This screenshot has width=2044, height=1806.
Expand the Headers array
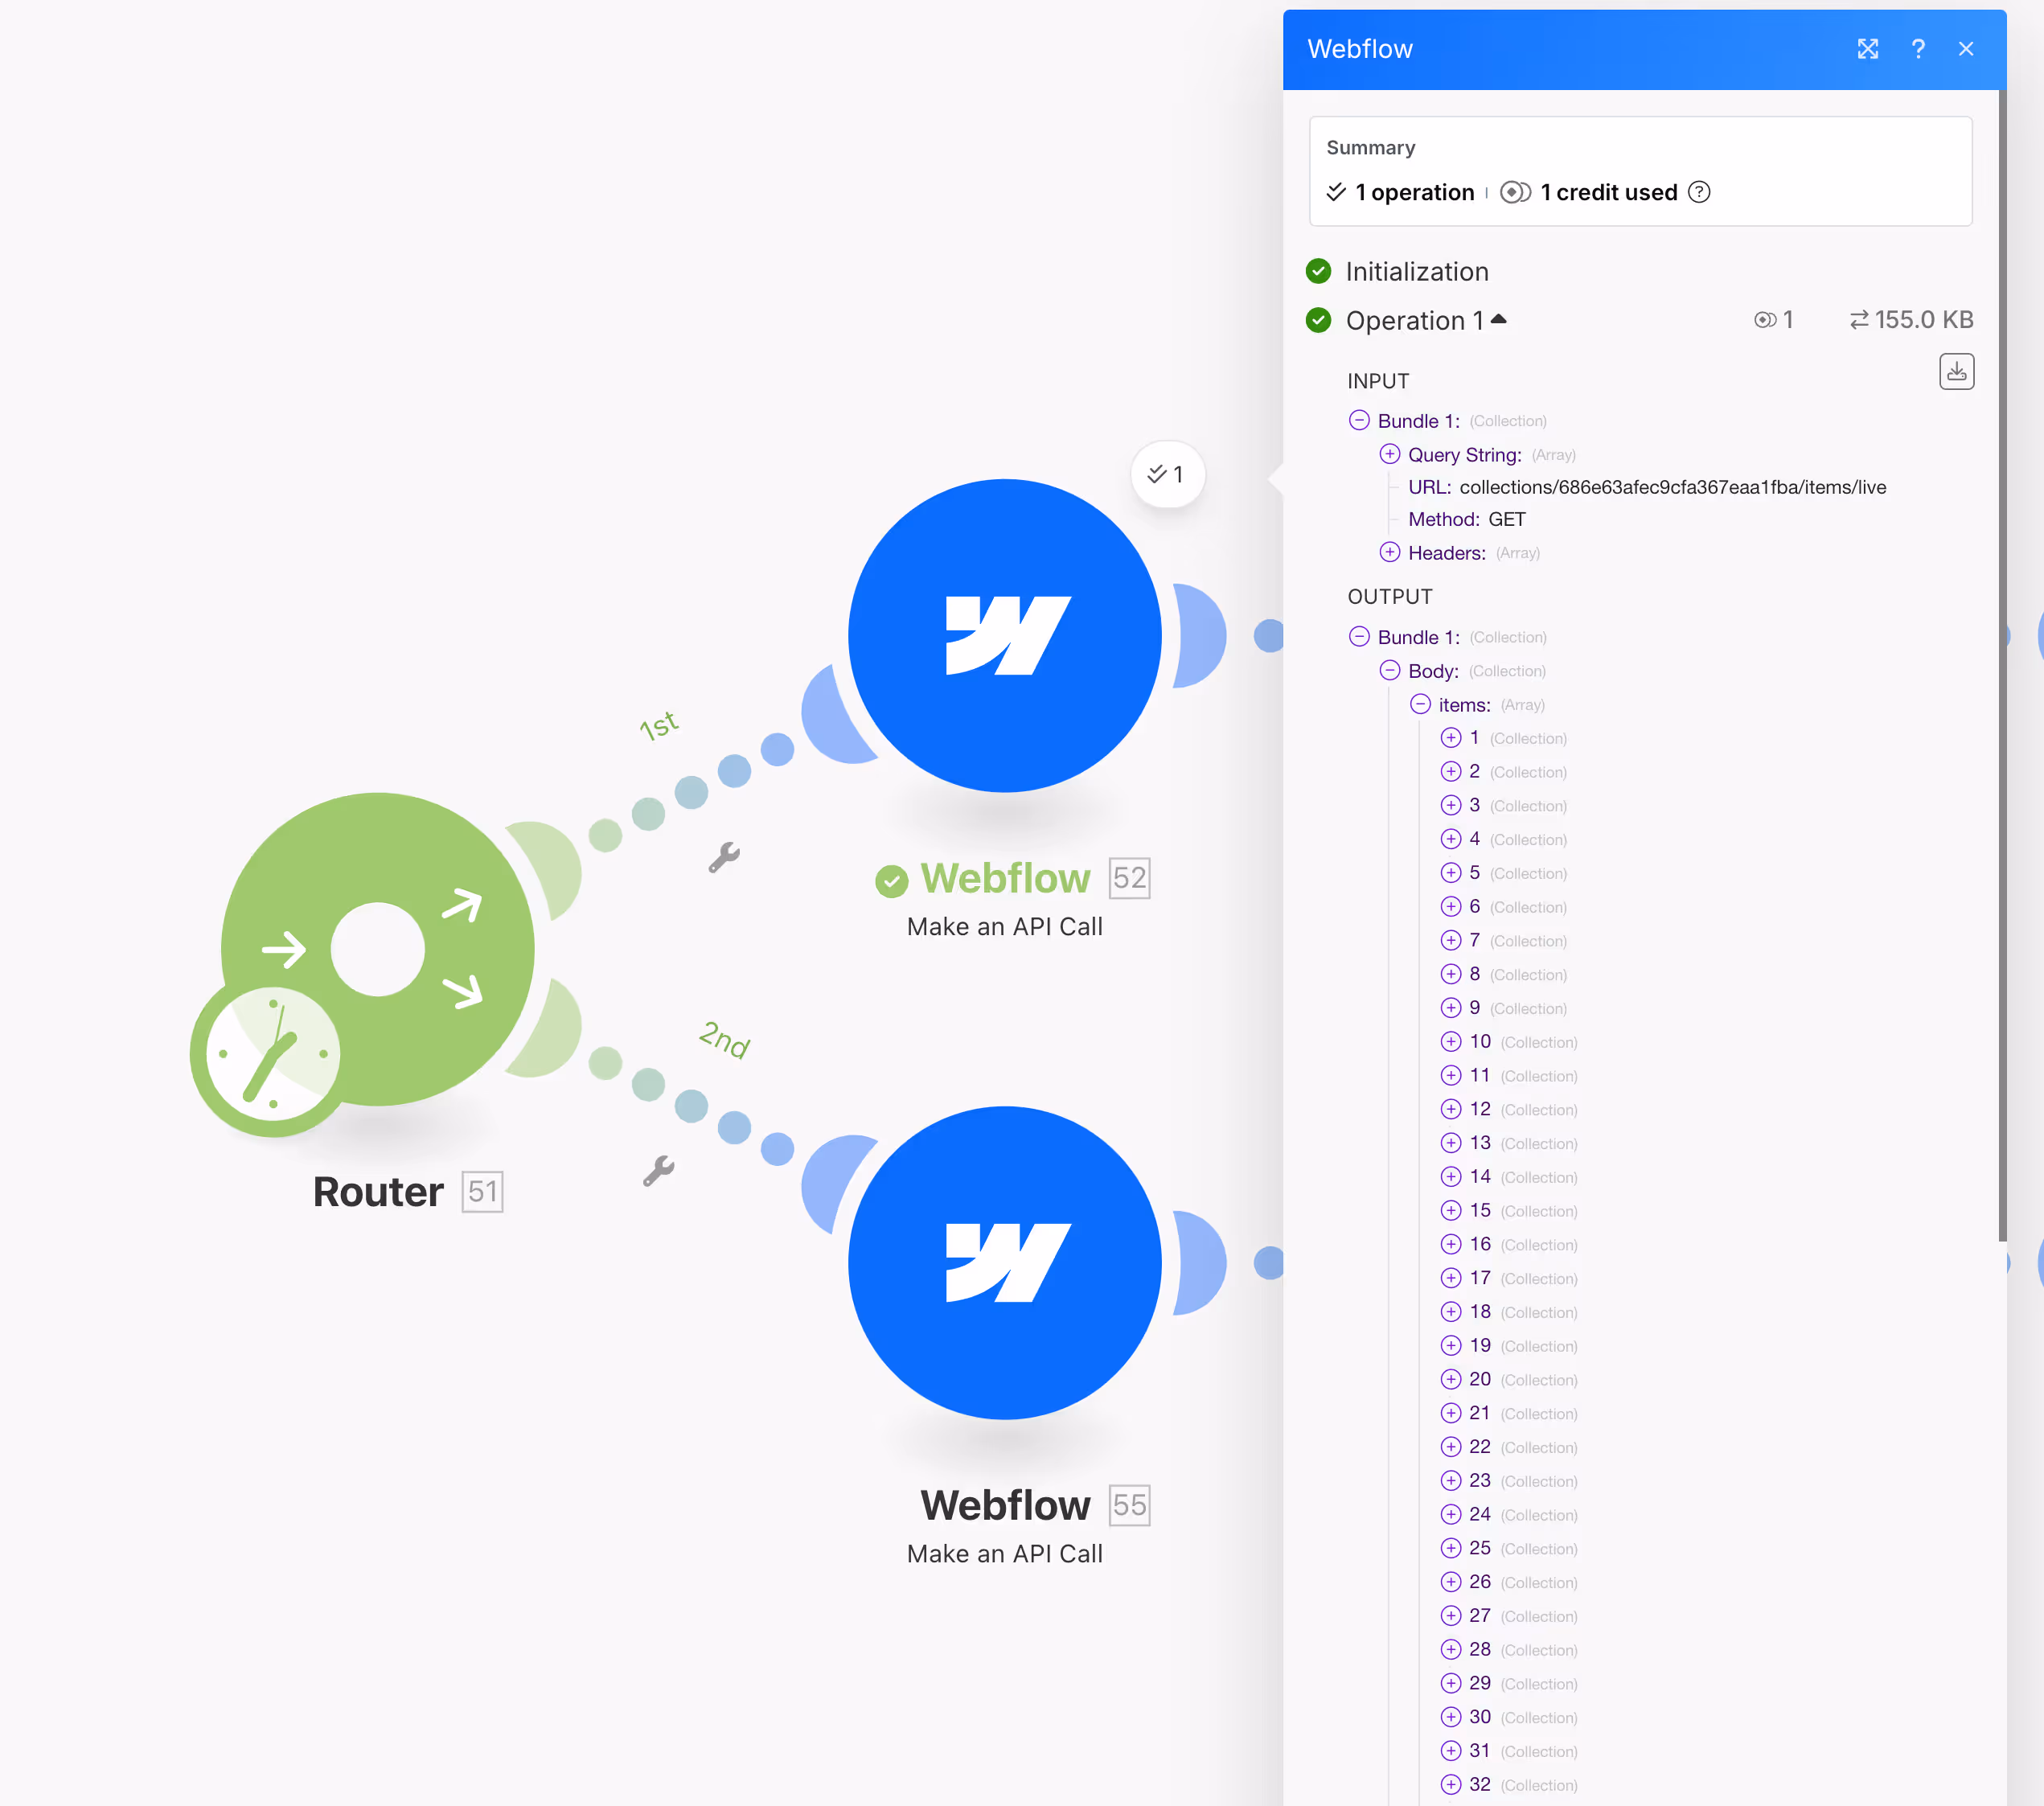tap(1389, 552)
